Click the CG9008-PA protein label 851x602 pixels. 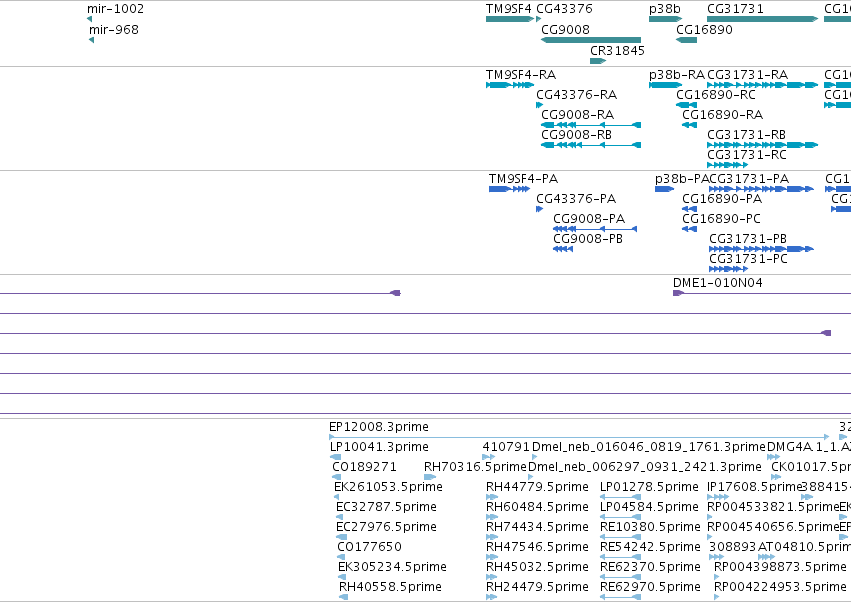[589, 219]
